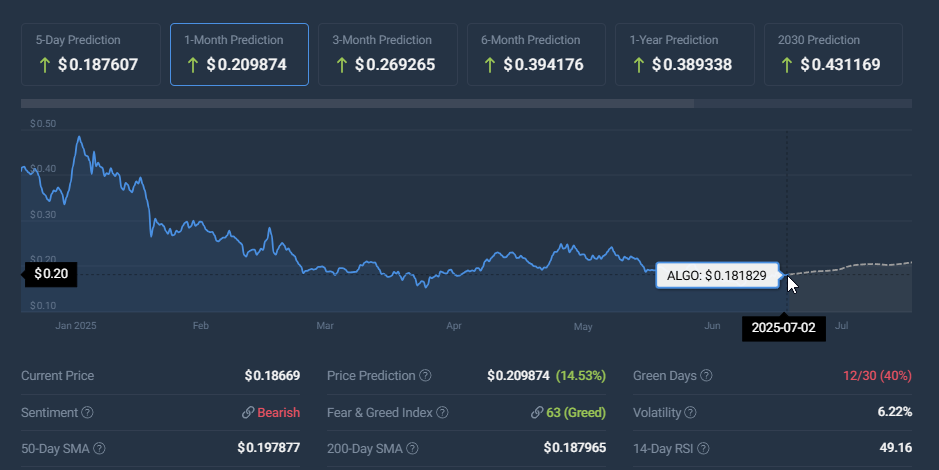The width and height of the screenshot is (939, 470).
Task: Click the 50-Day SMA value $0.197877
Action: [269, 448]
